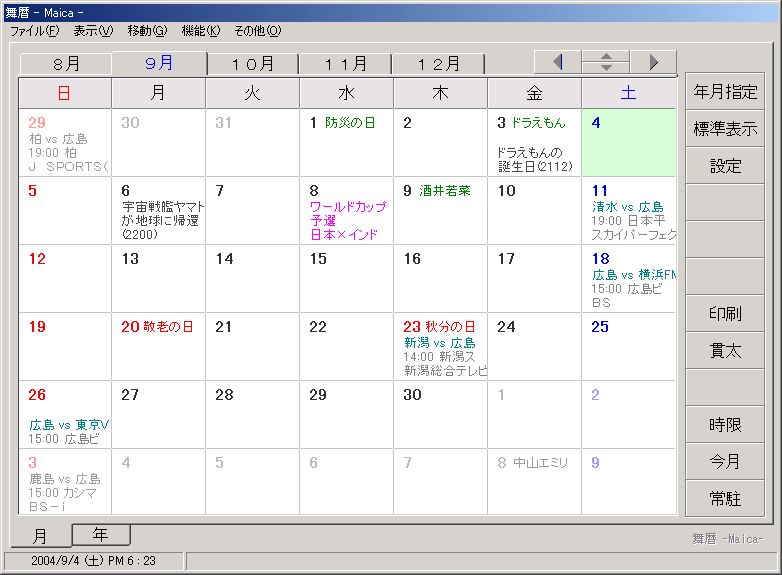
Task: Click the left arrow previous-month button
Action: (x=558, y=62)
